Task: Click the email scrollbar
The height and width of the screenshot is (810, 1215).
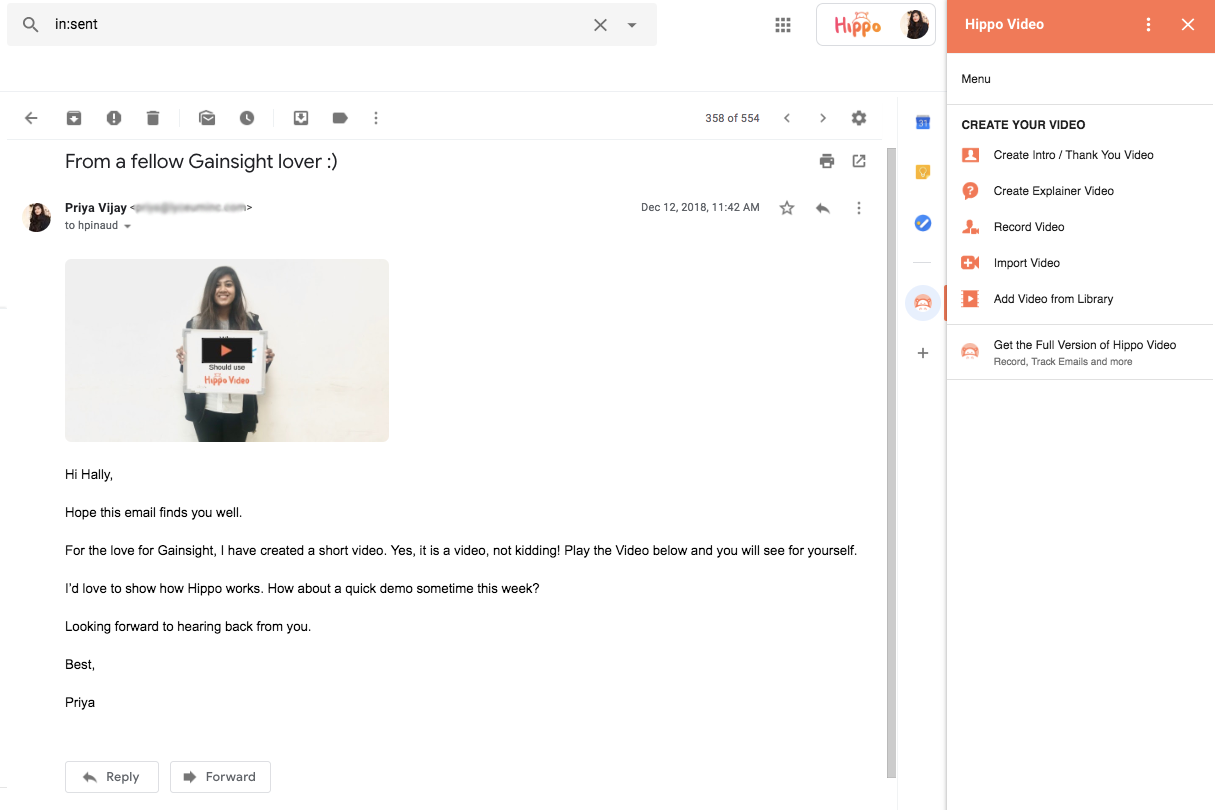Action: tap(891, 460)
